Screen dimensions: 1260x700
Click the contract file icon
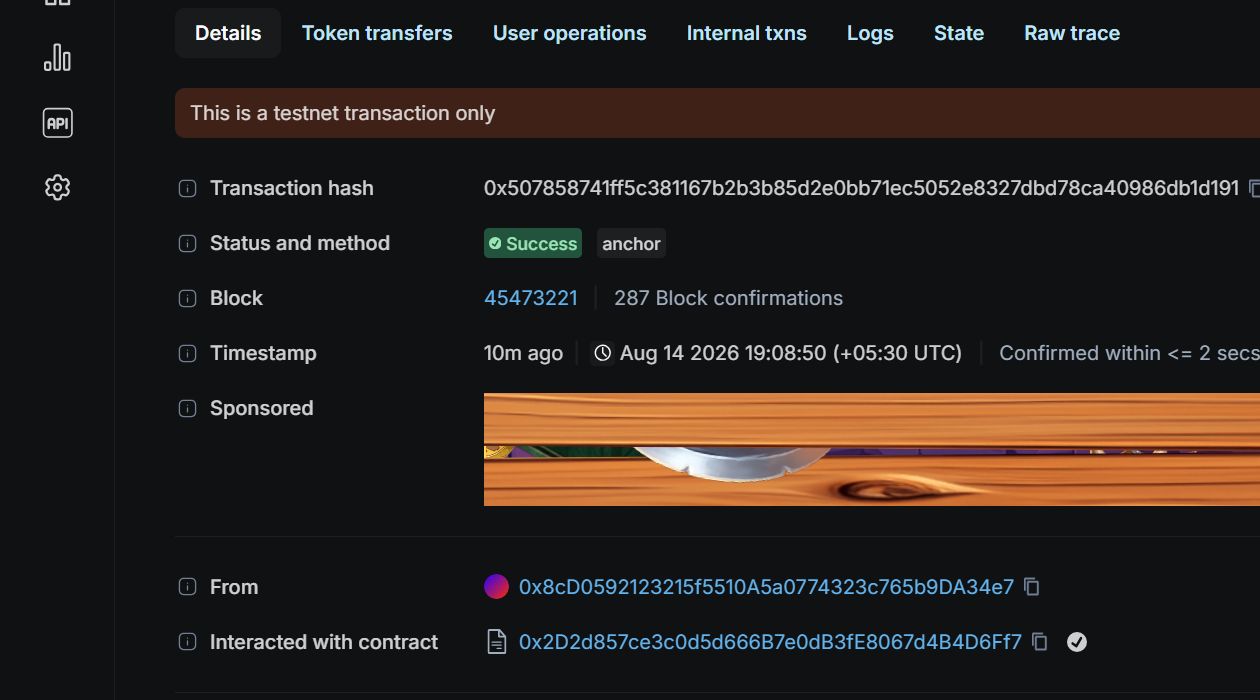[496, 642]
